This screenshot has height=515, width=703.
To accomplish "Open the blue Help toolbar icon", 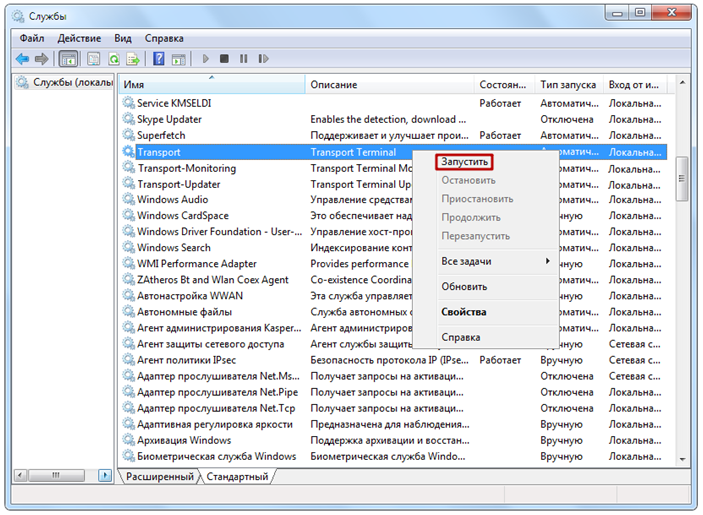I will click(158, 59).
